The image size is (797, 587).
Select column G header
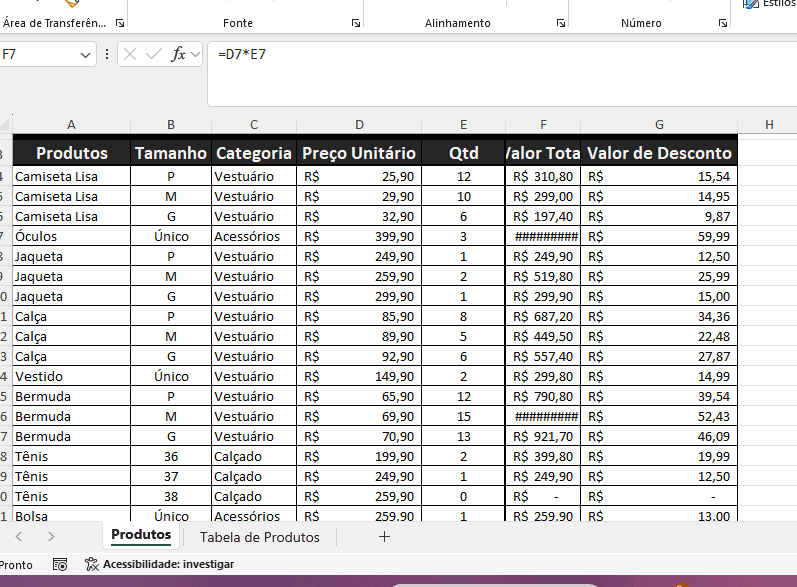659,125
